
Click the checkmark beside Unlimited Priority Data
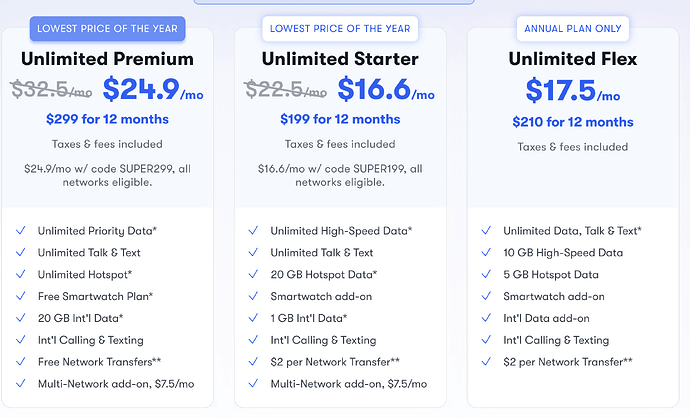tap(20, 231)
